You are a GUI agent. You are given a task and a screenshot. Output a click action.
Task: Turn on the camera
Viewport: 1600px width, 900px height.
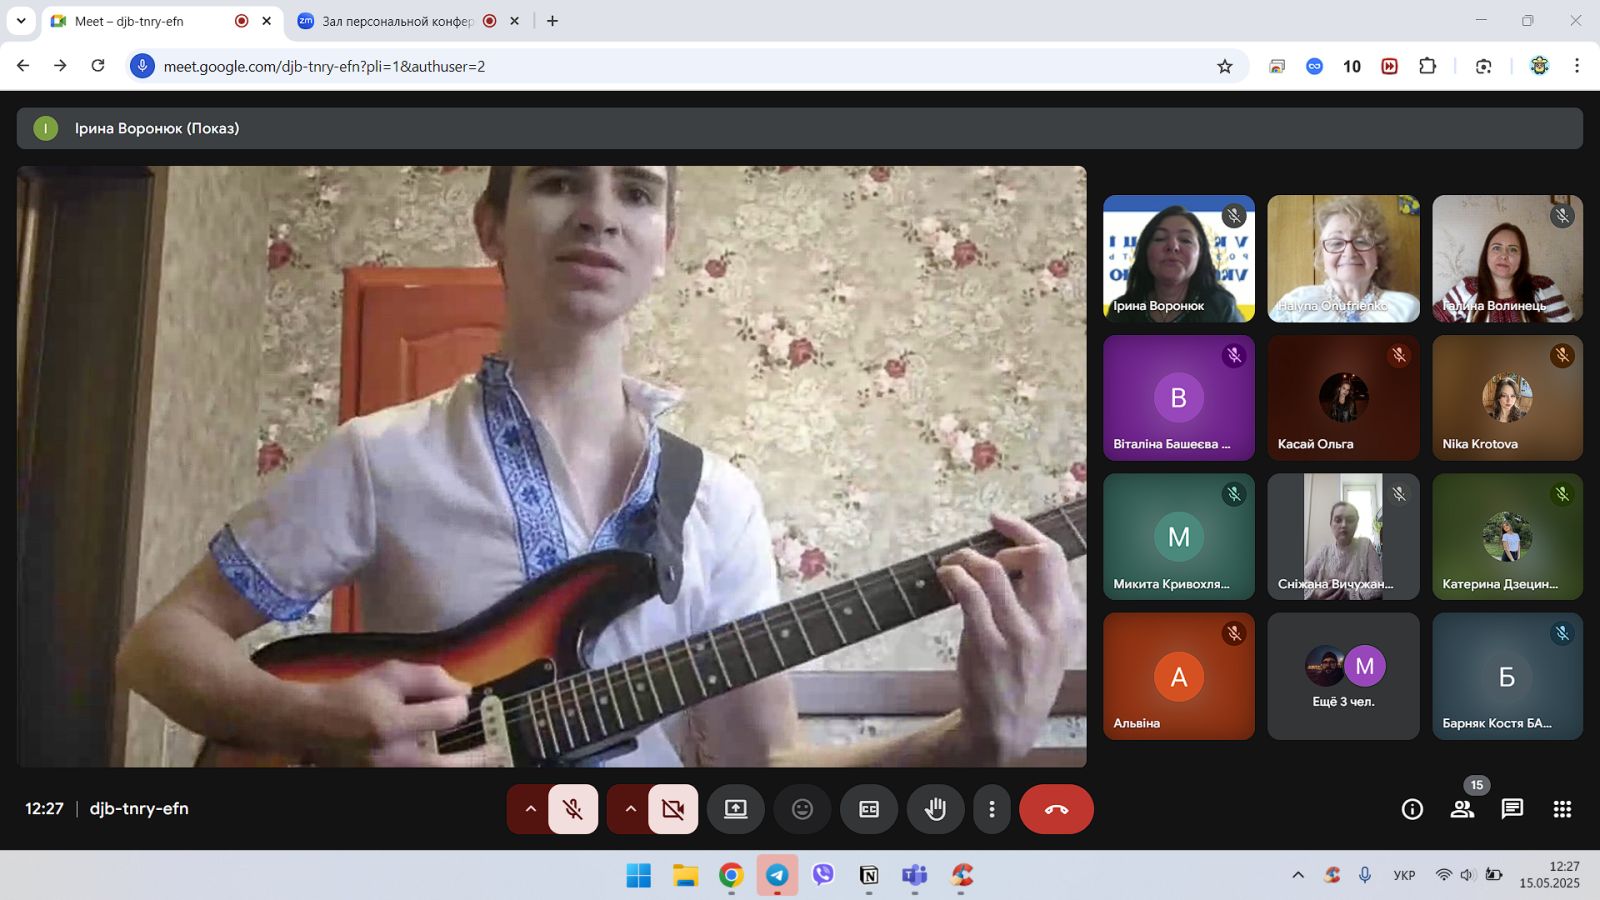click(x=673, y=809)
